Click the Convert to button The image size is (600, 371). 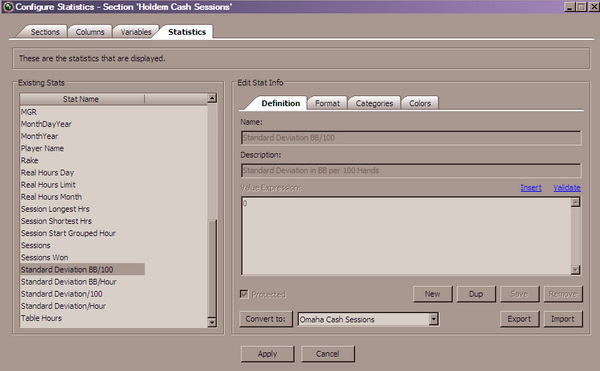pos(266,319)
